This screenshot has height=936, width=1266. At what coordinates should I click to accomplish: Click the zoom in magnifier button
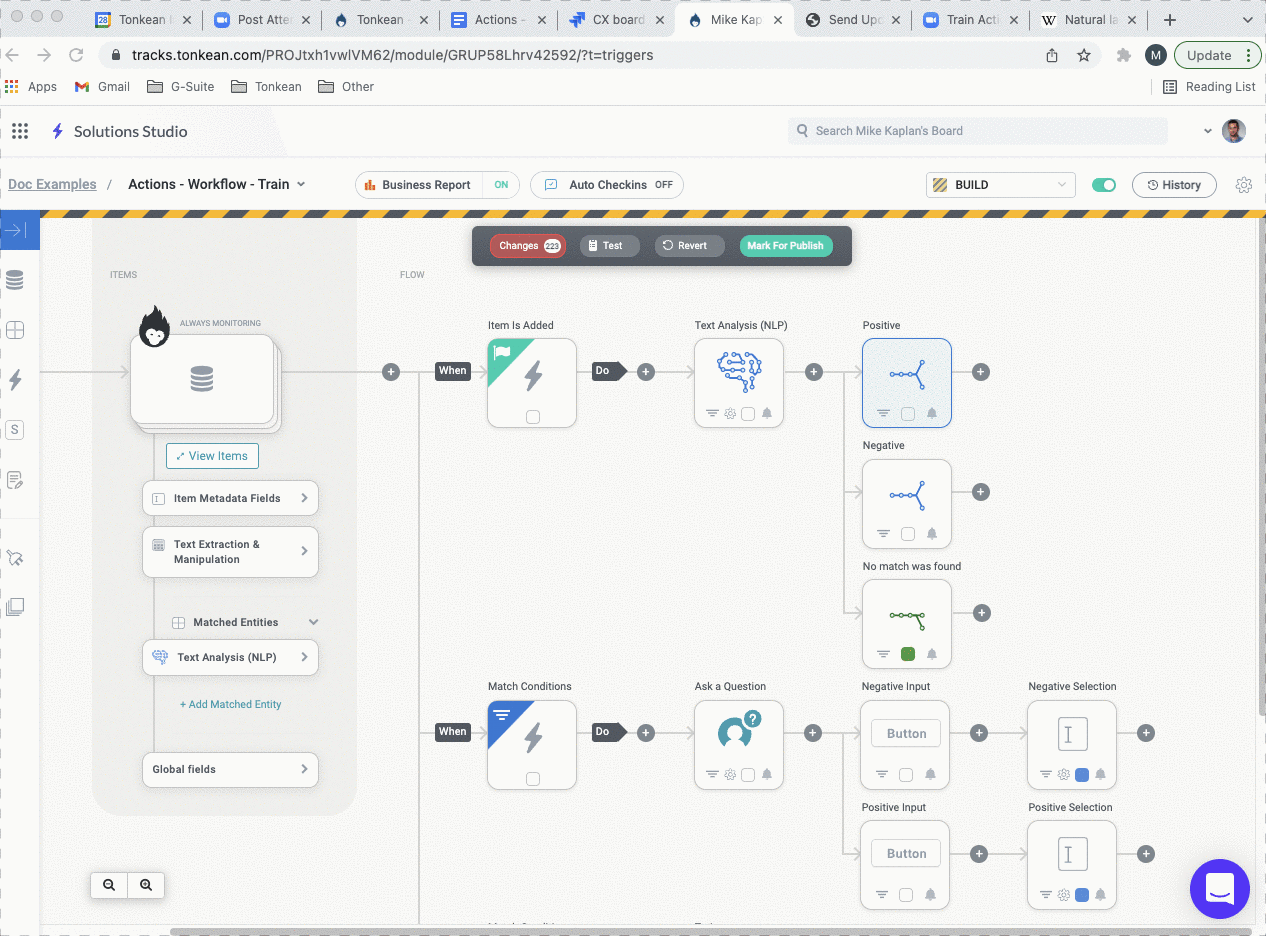(x=146, y=885)
